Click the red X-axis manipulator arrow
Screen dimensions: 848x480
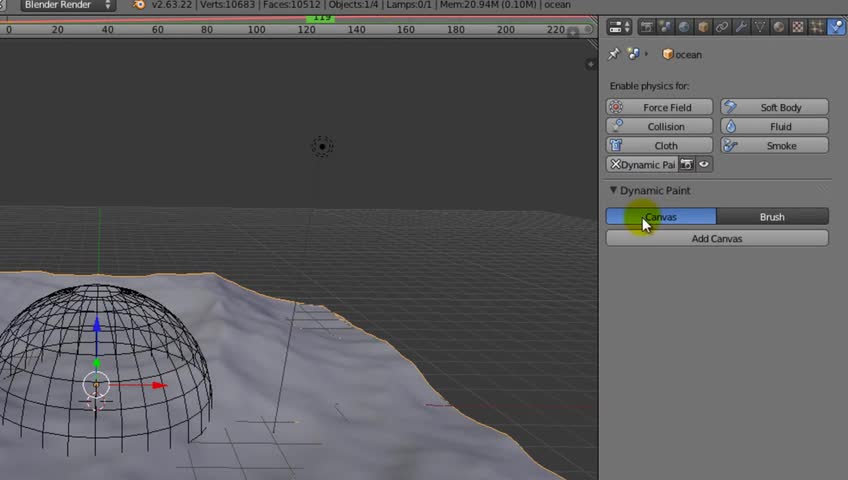click(x=159, y=385)
